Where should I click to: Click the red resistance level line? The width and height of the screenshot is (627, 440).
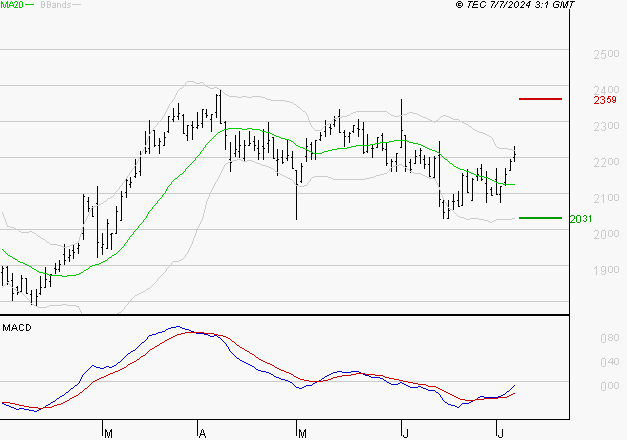coord(540,99)
